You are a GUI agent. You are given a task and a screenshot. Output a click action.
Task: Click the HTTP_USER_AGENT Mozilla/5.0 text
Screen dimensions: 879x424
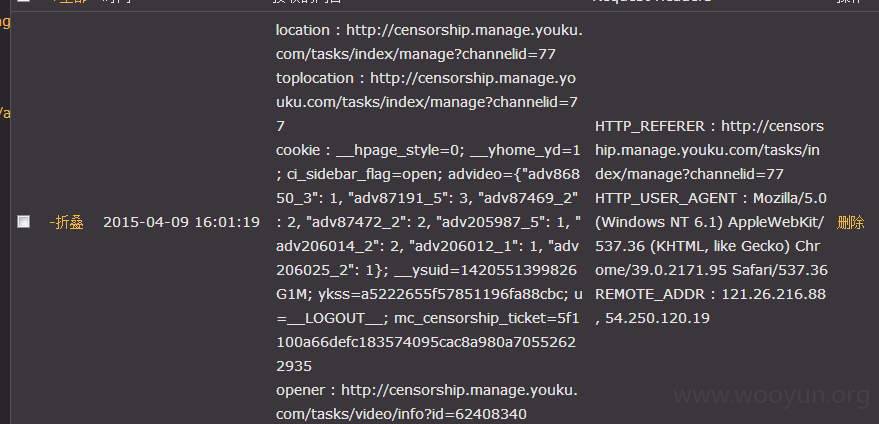pyautogui.click(x=711, y=198)
